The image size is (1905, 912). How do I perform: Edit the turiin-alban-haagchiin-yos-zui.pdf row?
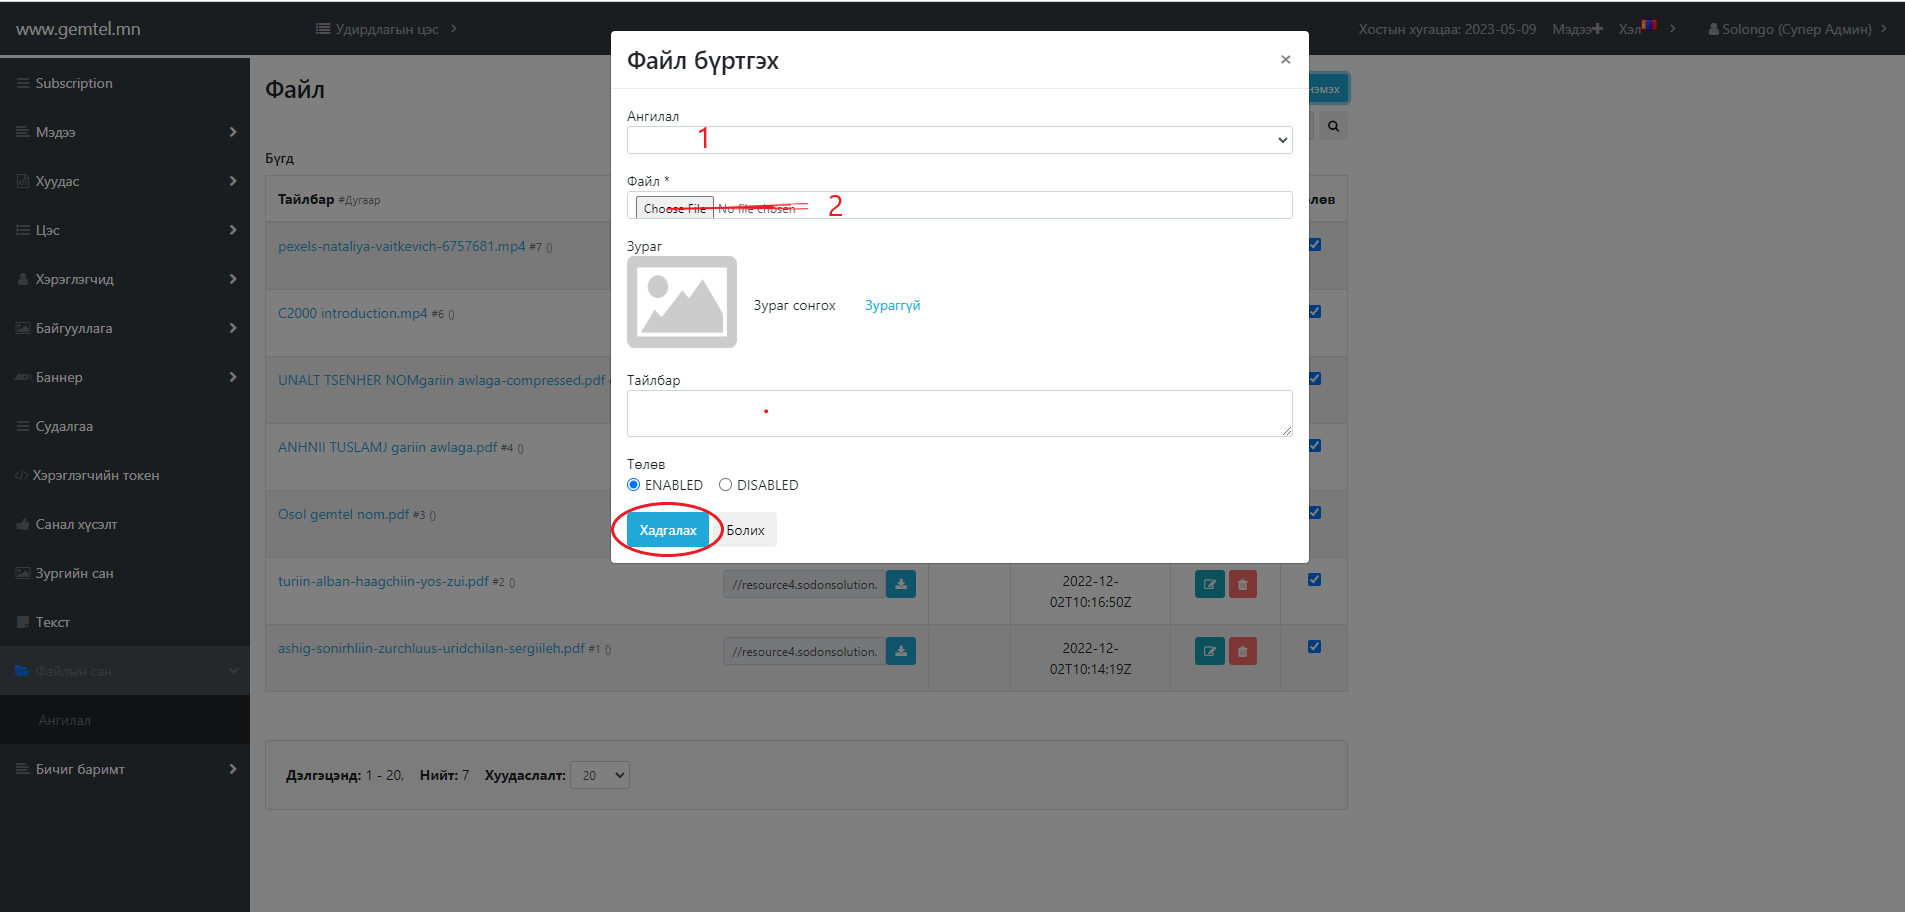click(1209, 584)
